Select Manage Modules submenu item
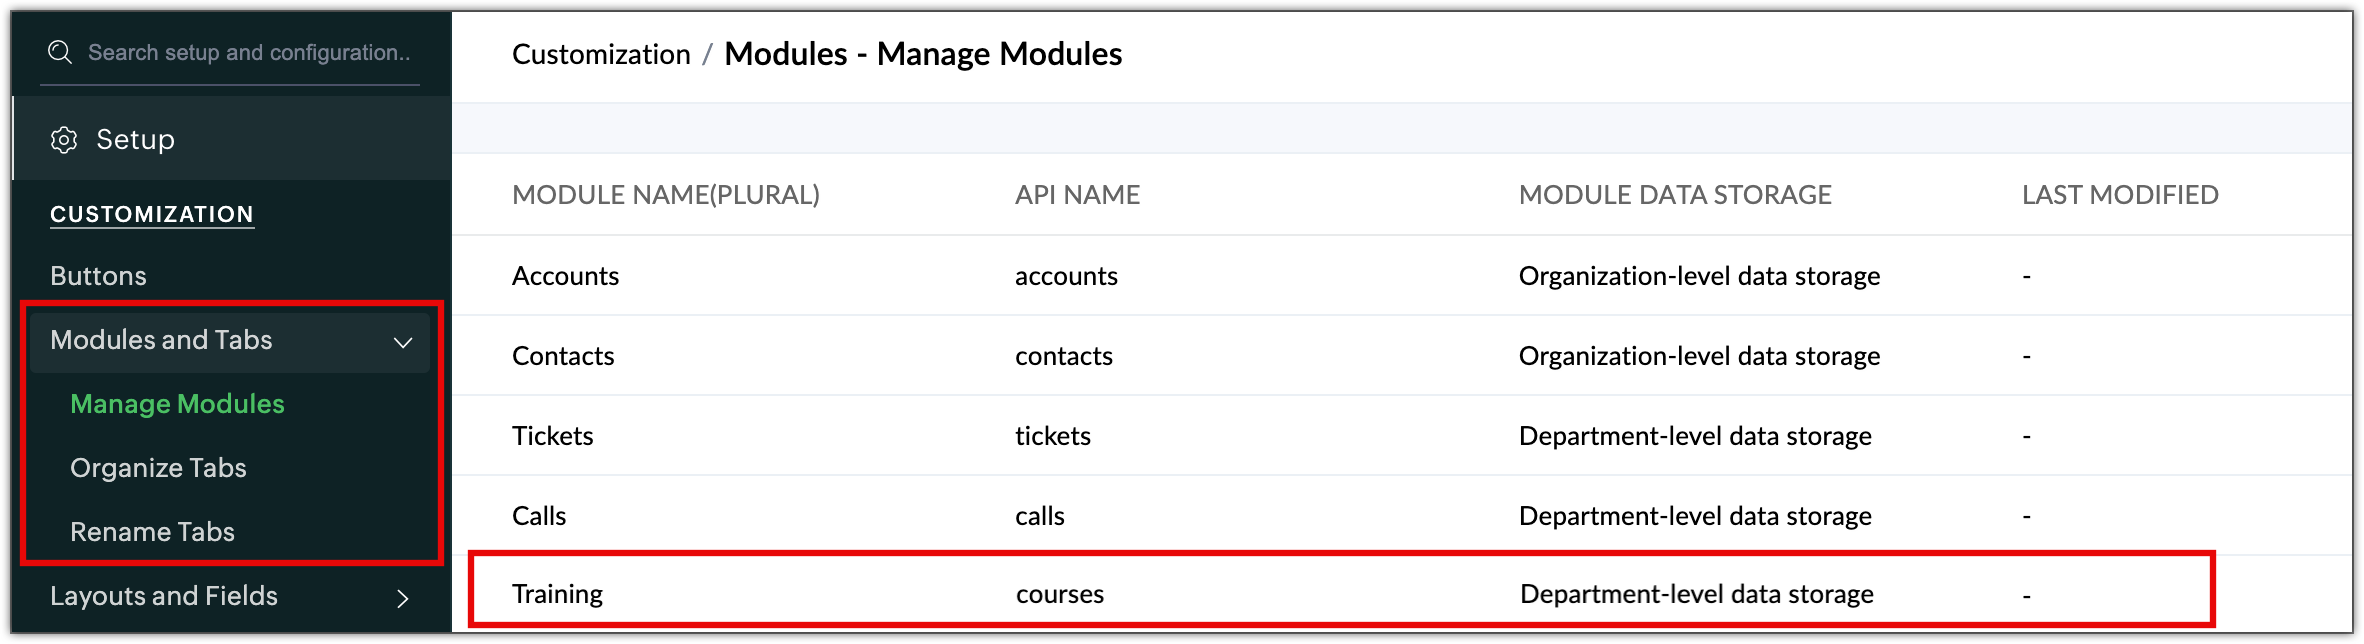Screen dimensions: 2364x644 click(x=177, y=404)
